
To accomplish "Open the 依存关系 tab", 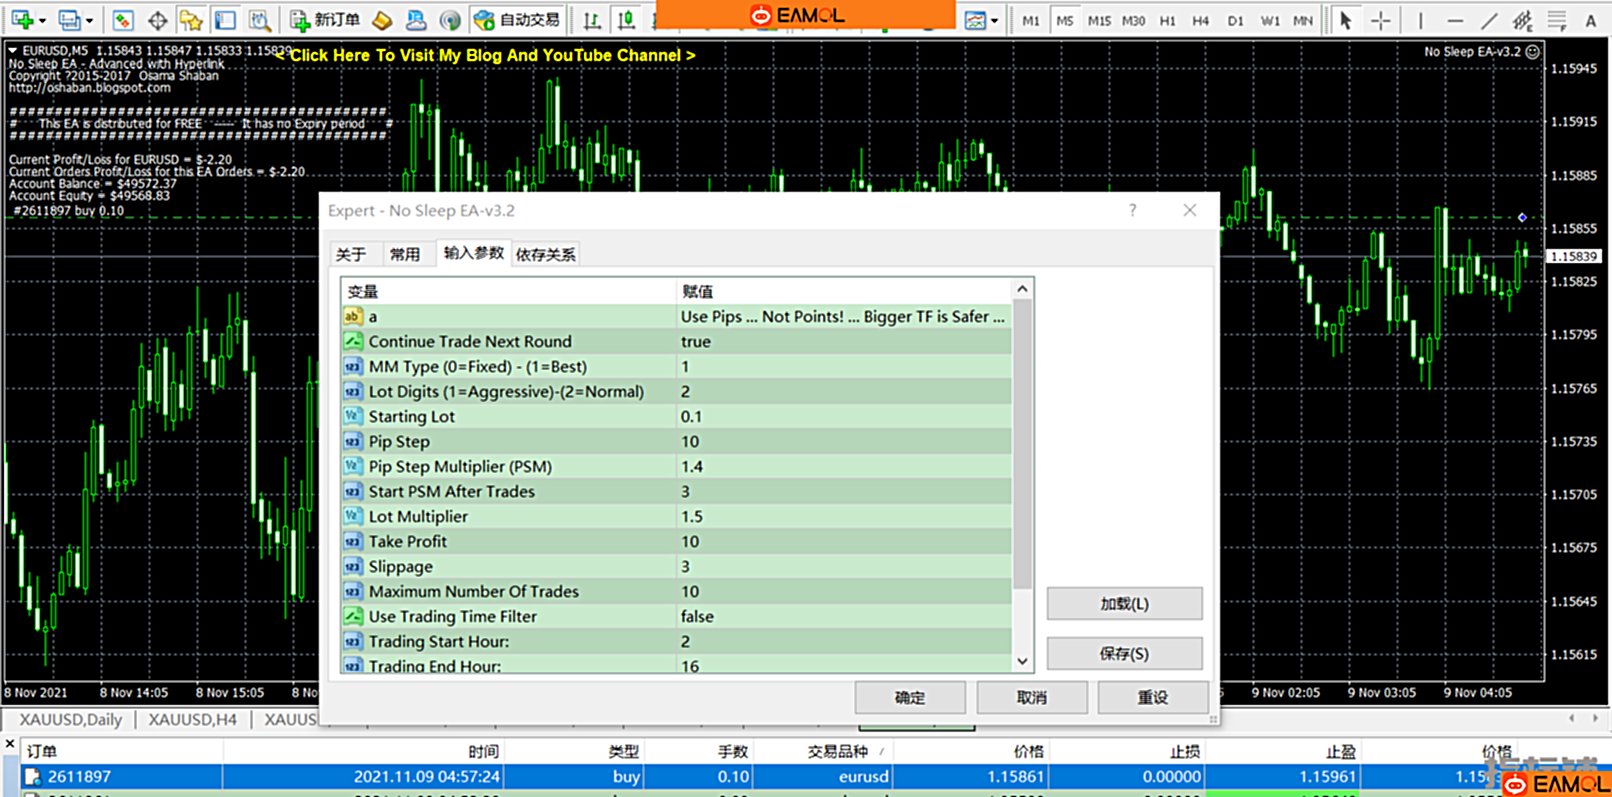I will (545, 254).
